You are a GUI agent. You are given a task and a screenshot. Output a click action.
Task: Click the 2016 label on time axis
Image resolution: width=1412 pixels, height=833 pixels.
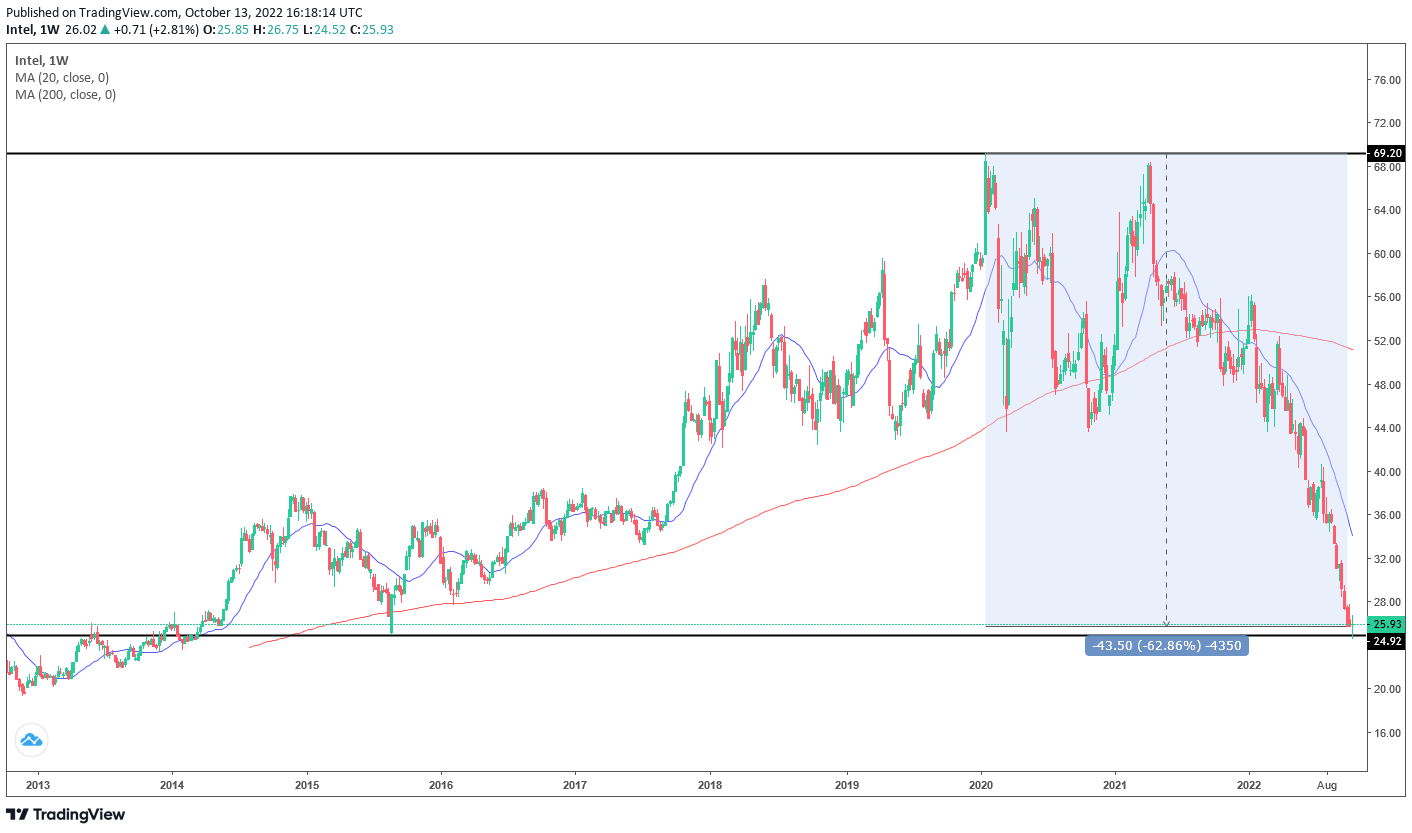[x=441, y=786]
